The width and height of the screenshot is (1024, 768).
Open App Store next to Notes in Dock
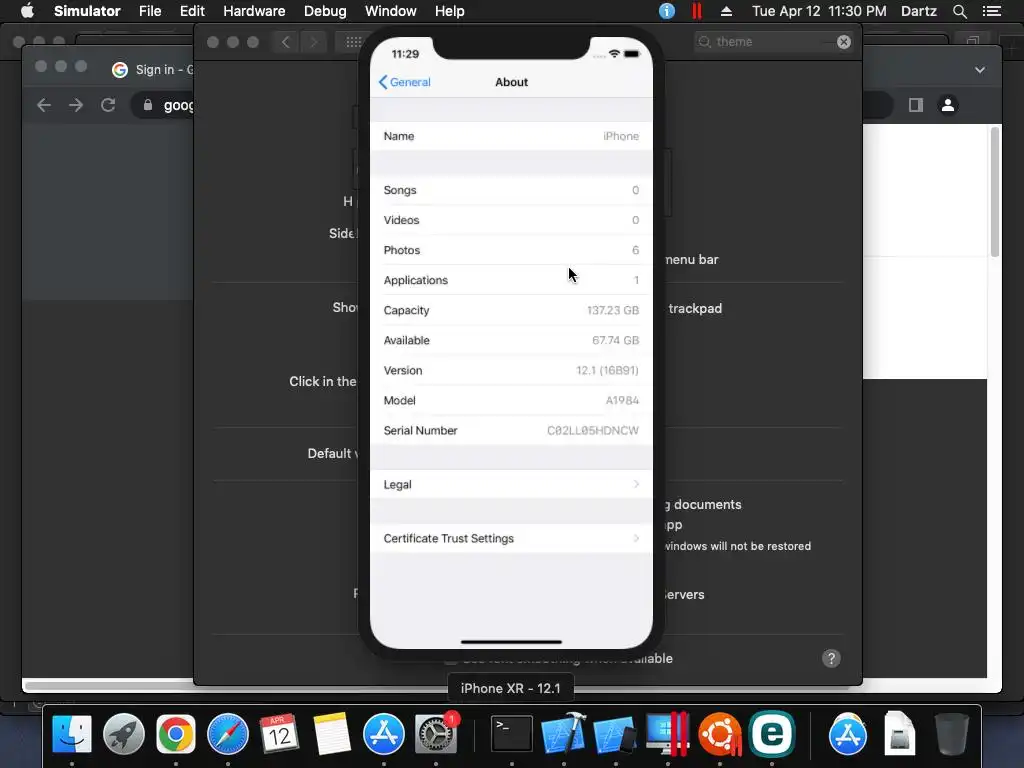tap(383, 733)
